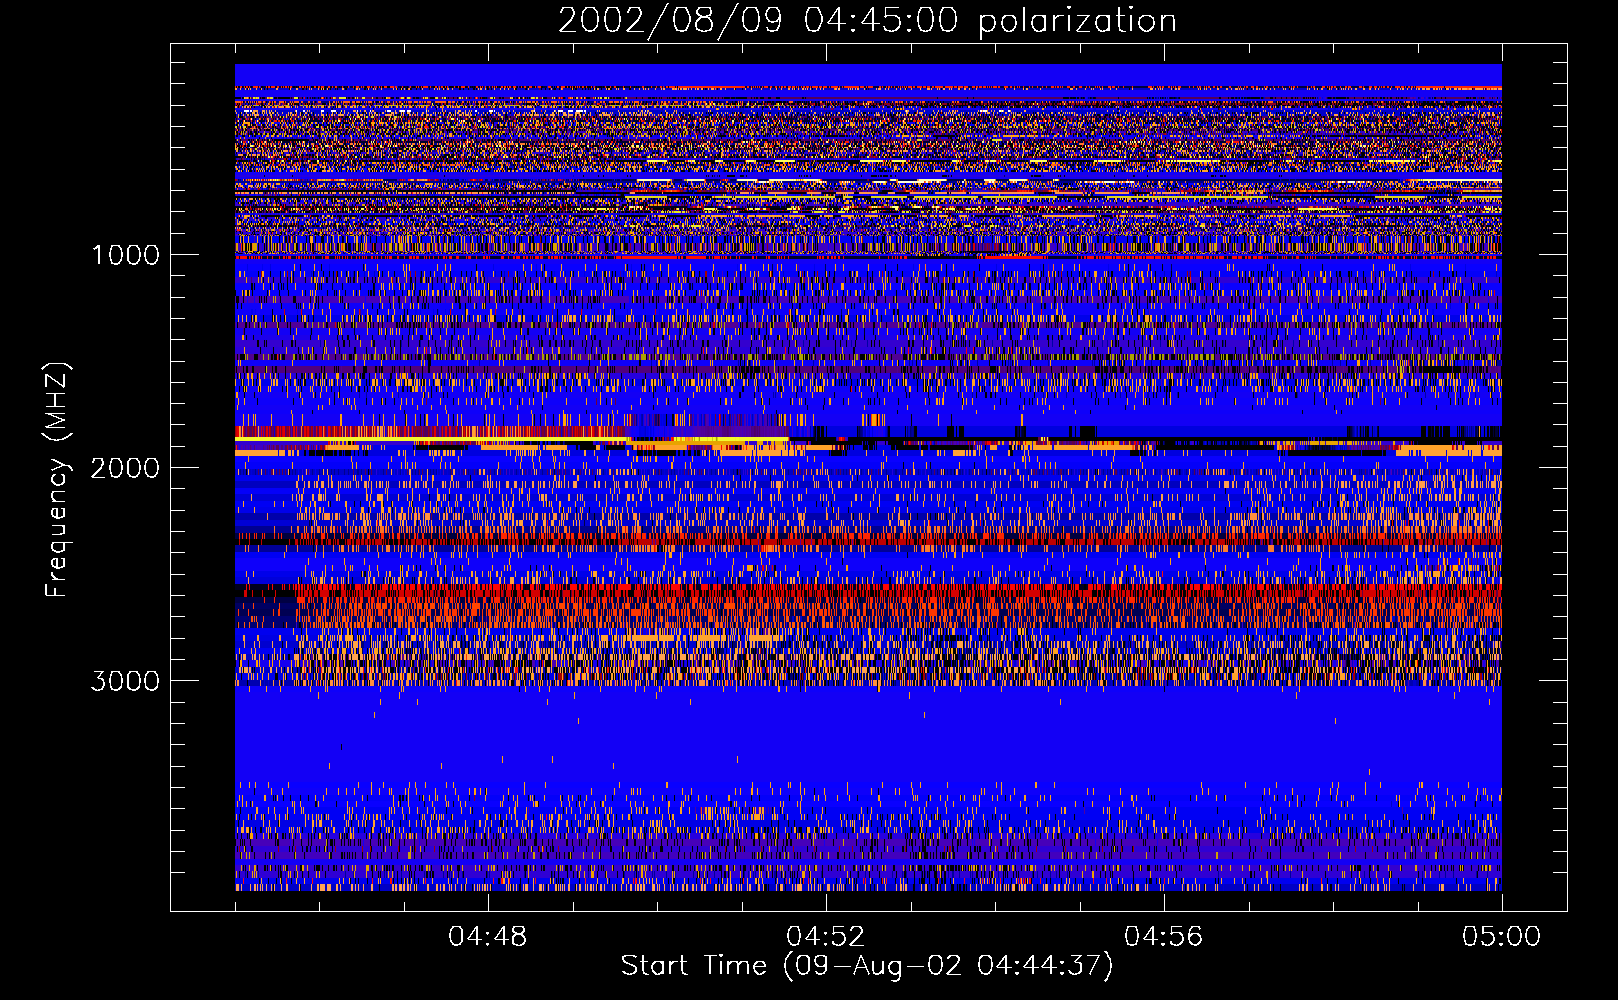The width and height of the screenshot is (1618, 1000).
Task: Click the '05:00' time tick label
Action: tap(1502, 937)
